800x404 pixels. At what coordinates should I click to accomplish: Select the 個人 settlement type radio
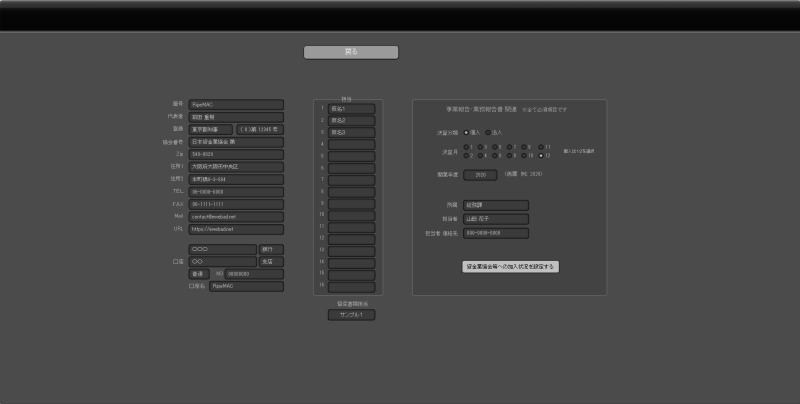pyautogui.click(x=466, y=133)
